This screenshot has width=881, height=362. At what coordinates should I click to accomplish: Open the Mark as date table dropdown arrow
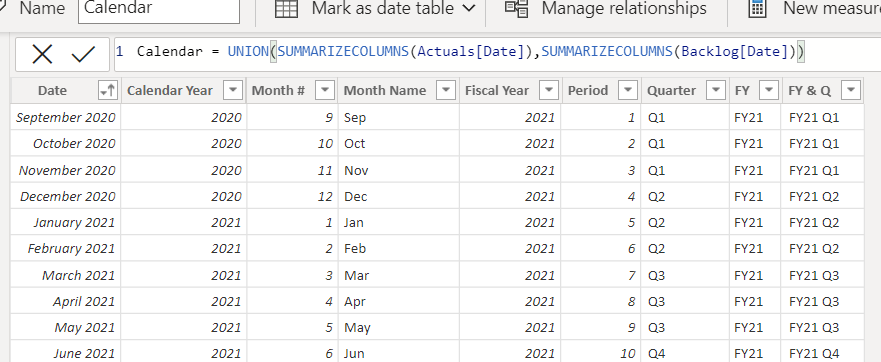[x=469, y=8]
